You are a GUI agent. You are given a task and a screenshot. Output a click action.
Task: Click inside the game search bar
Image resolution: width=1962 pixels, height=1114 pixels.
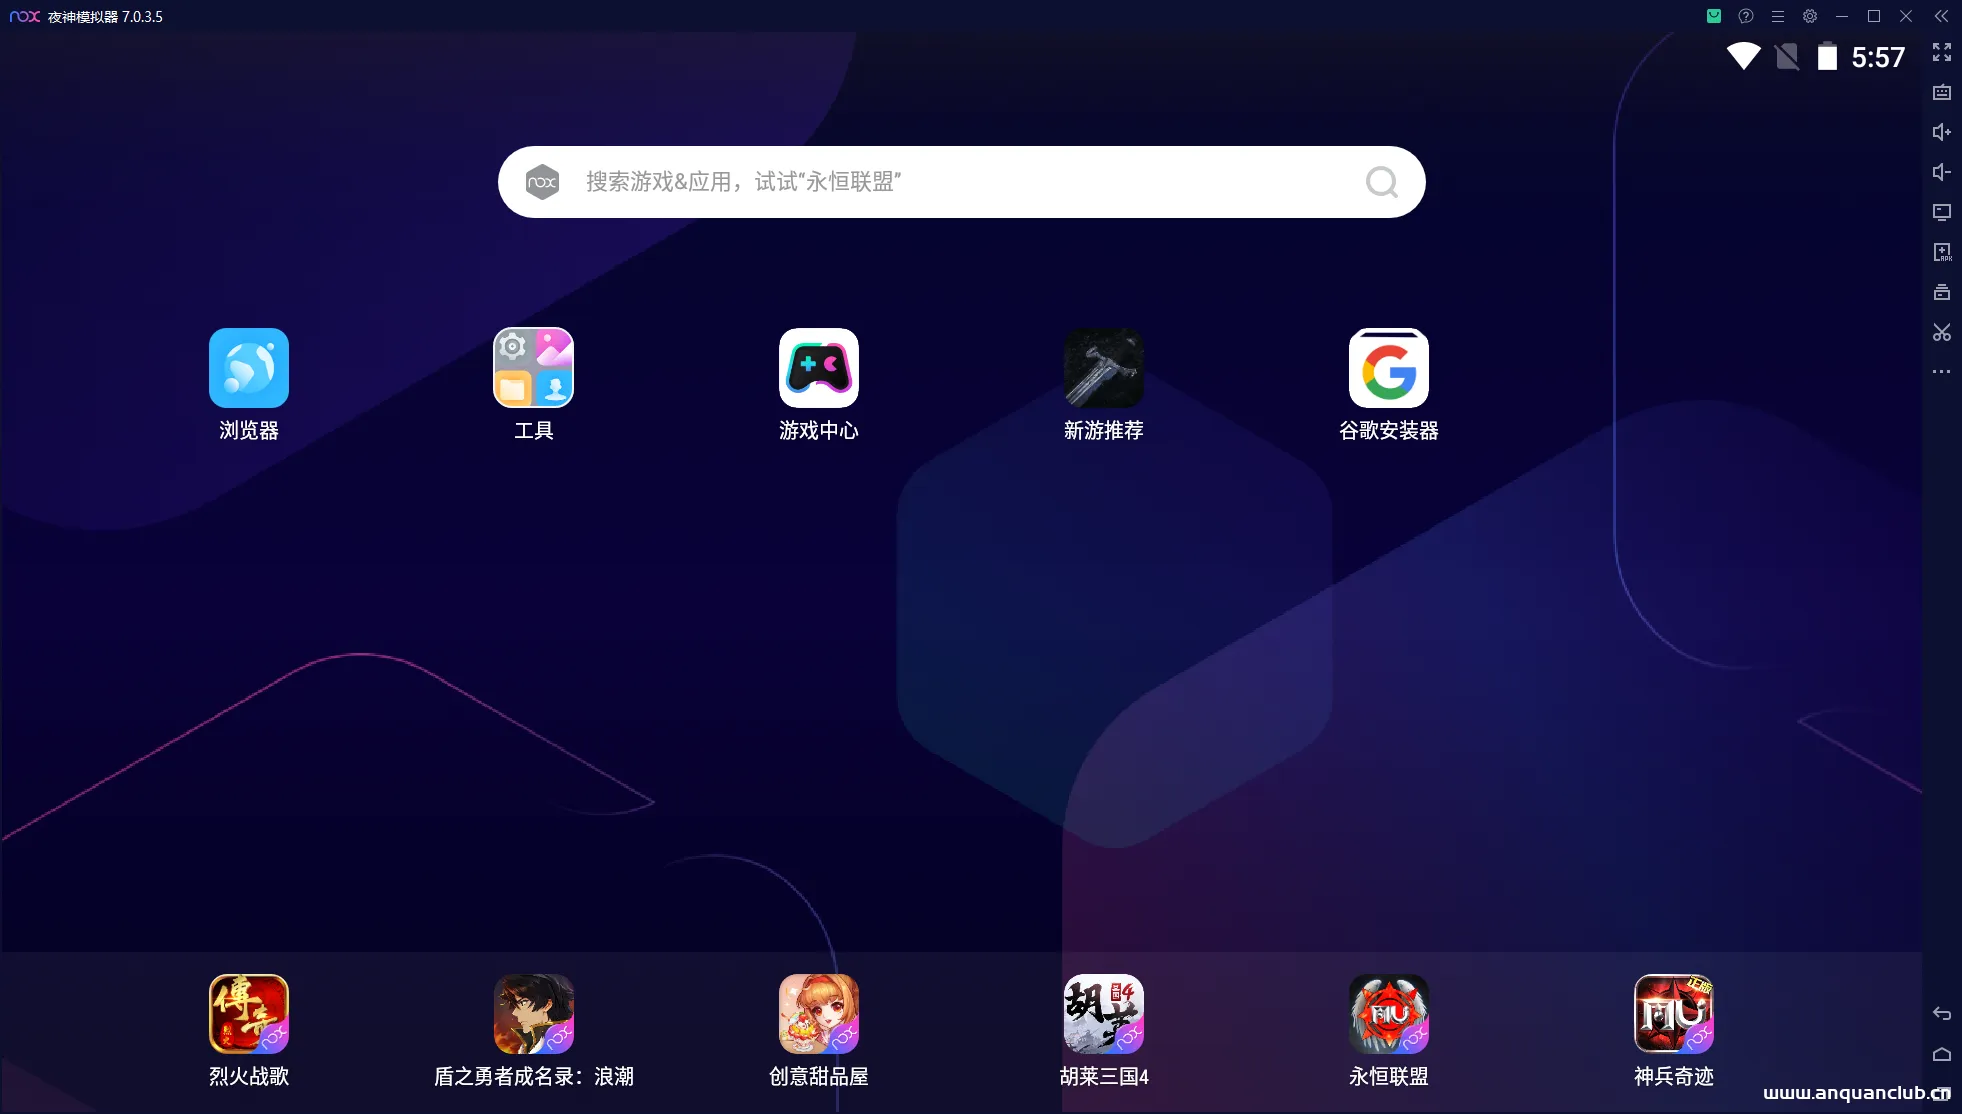960,182
